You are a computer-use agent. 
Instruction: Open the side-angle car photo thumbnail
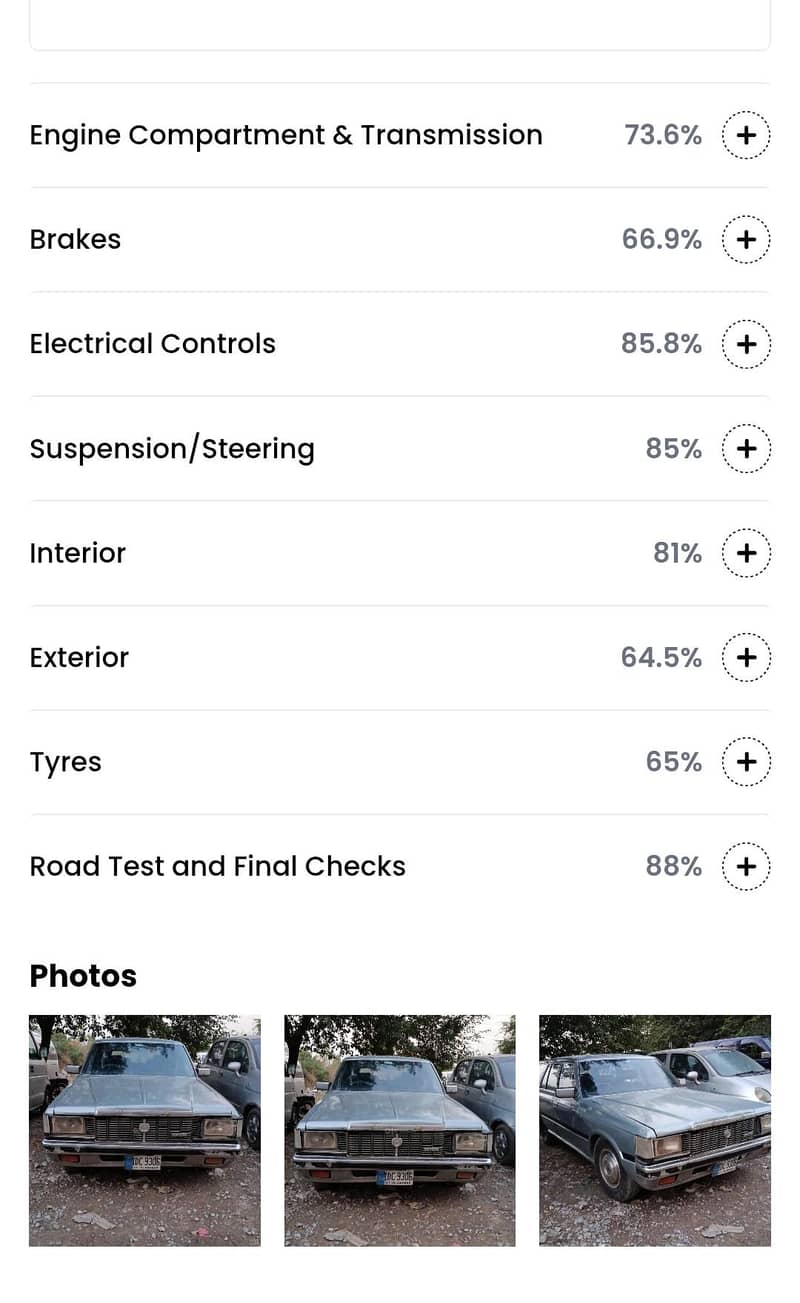coord(655,1130)
